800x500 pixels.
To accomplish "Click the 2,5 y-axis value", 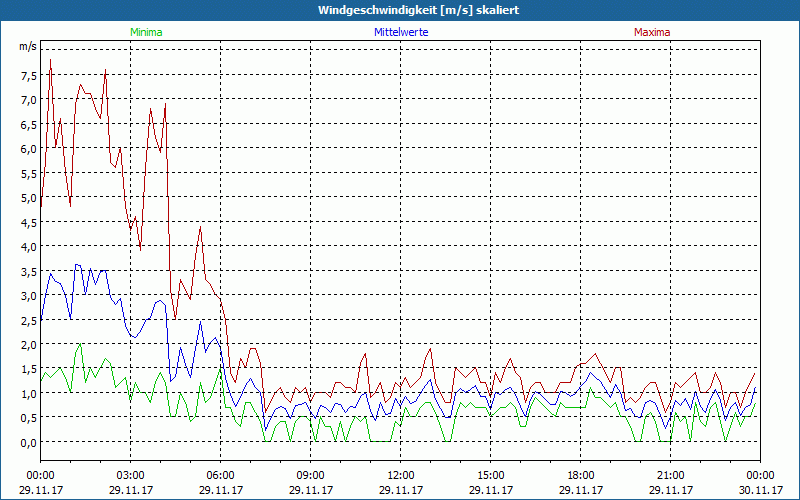I will [x=29, y=321].
